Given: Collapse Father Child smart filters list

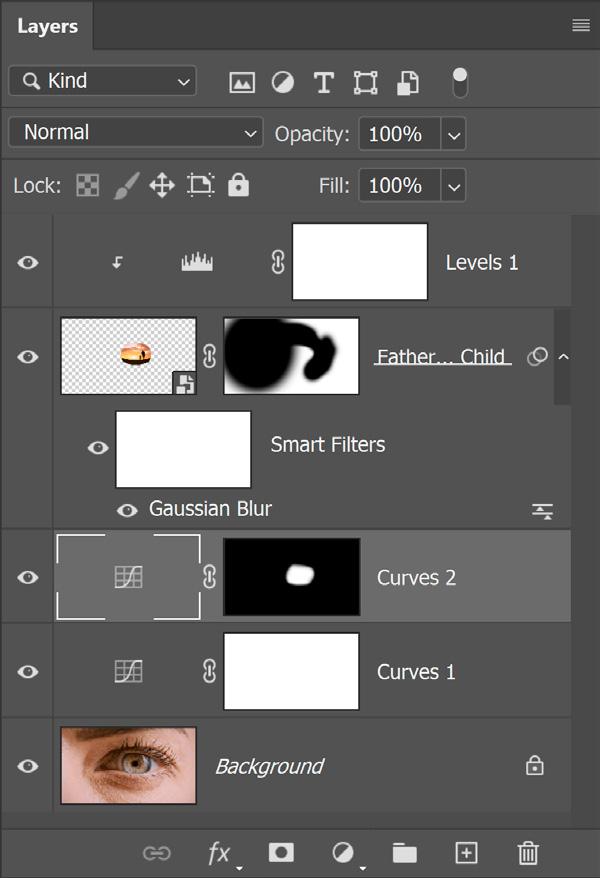Looking at the screenshot, I should 564,357.
